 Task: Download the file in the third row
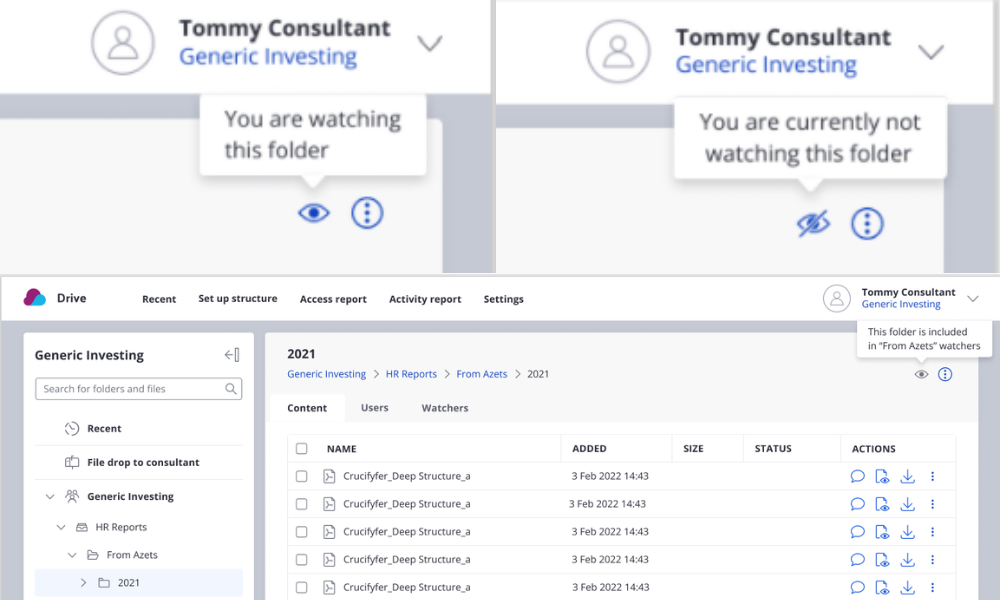point(908,532)
